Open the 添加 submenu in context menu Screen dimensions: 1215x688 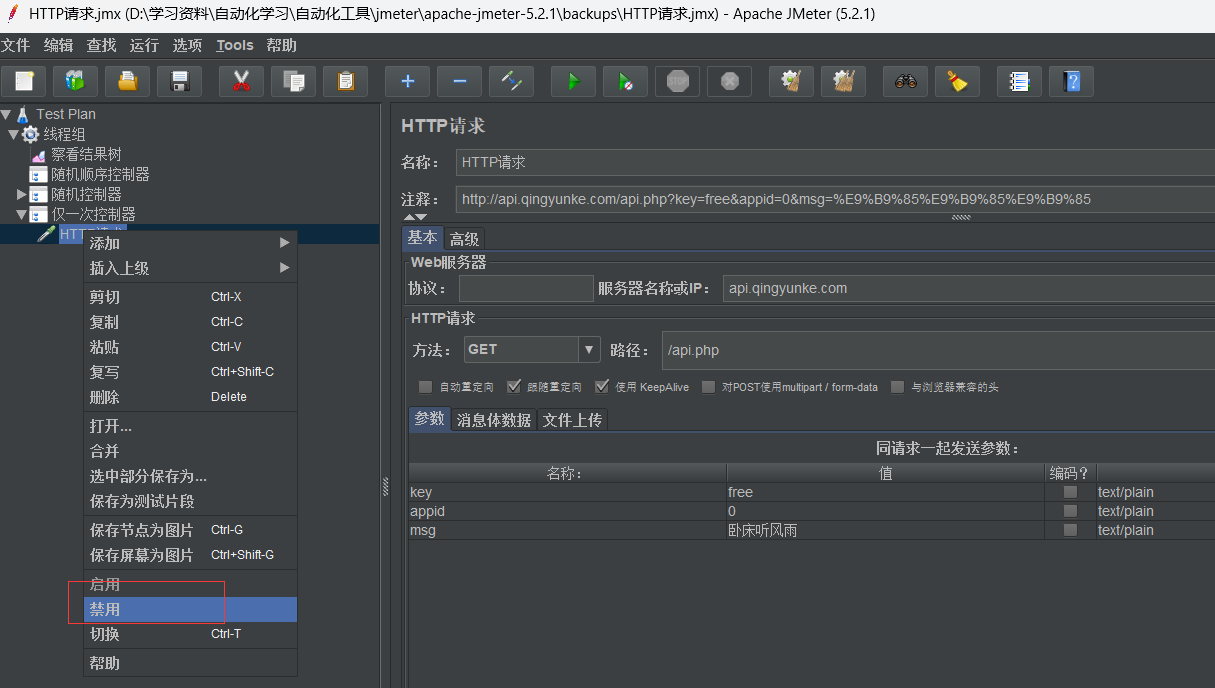[190, 243]
